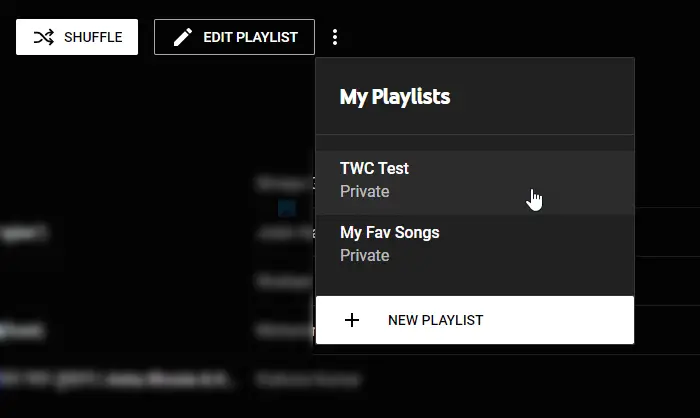This screenshot has width=700, height=418.
Task: Click the Private label under My Fav Songs
Action: [365, 255]
